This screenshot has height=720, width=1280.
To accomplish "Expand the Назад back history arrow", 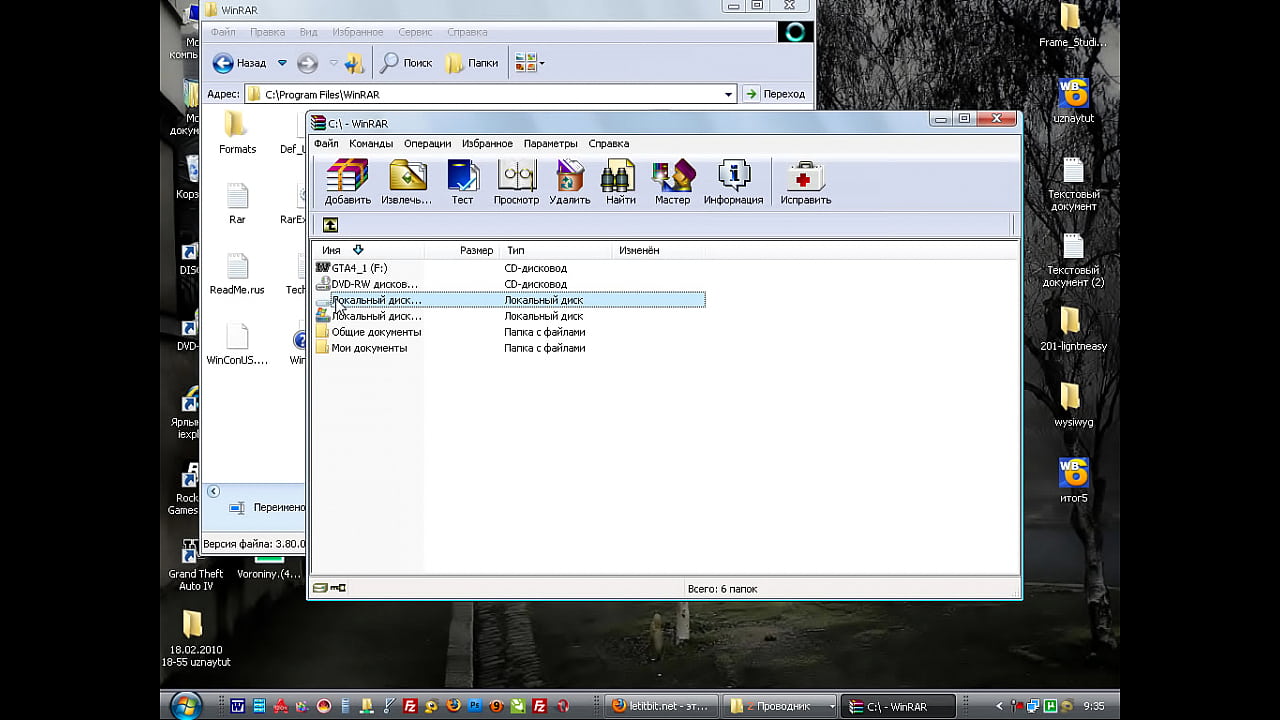I will pos(282,63).
